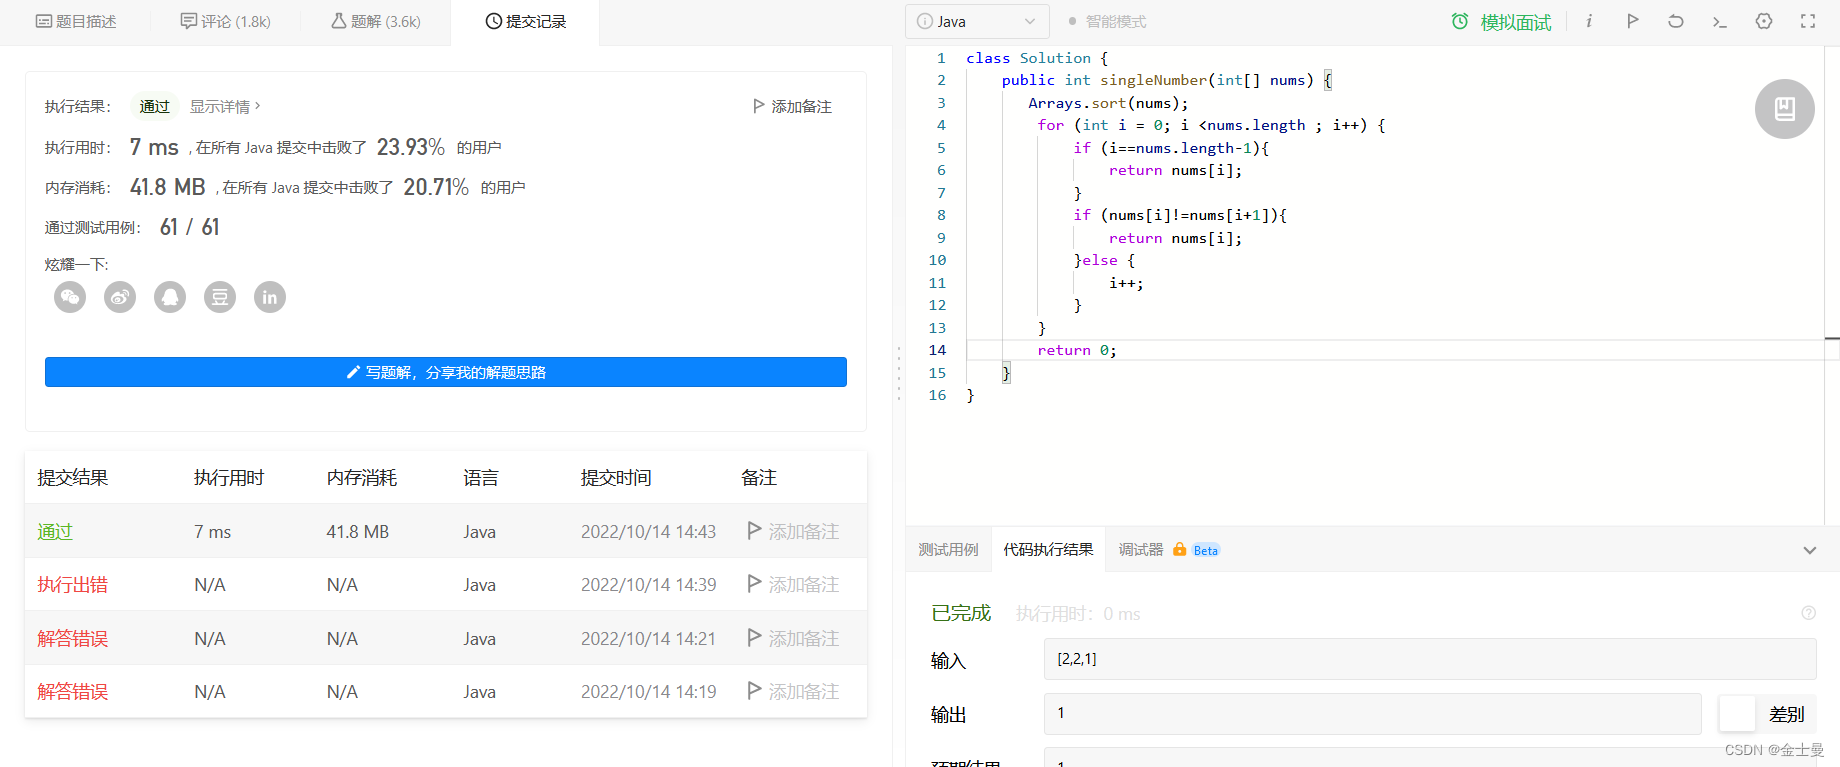Viewport: 1840px width, 767px height.
Task: Click the 输出 output field showing 1
Action: [x=1373, y=713]
